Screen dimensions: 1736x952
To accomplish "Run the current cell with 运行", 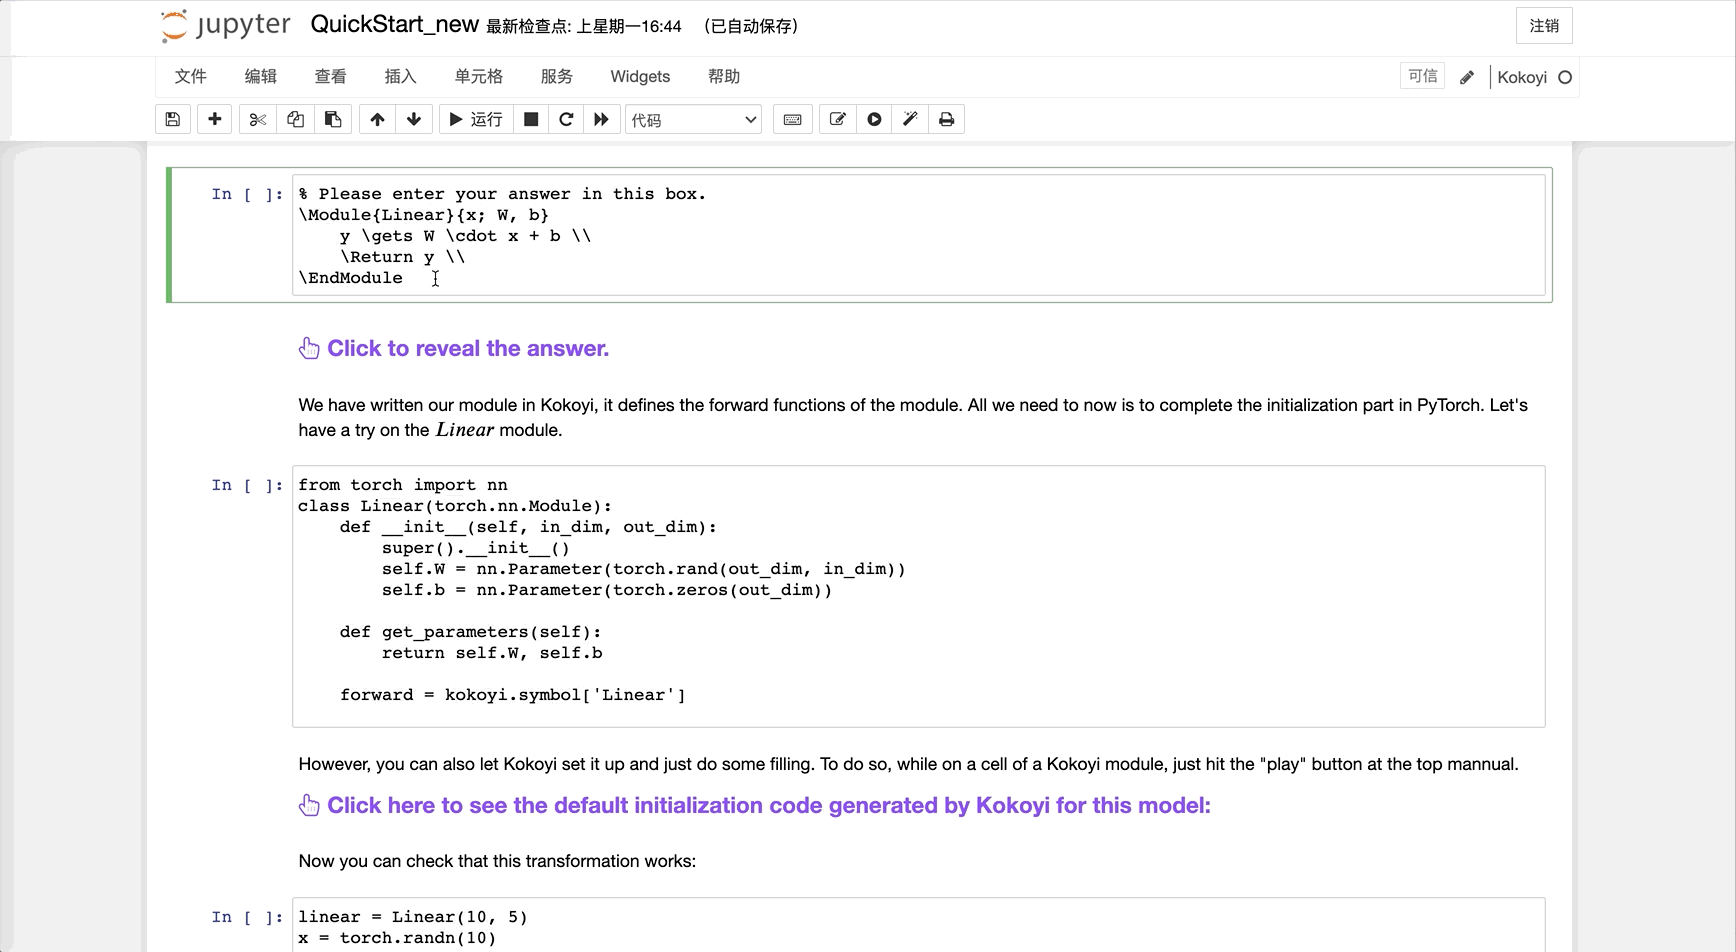I will (476, 120).
